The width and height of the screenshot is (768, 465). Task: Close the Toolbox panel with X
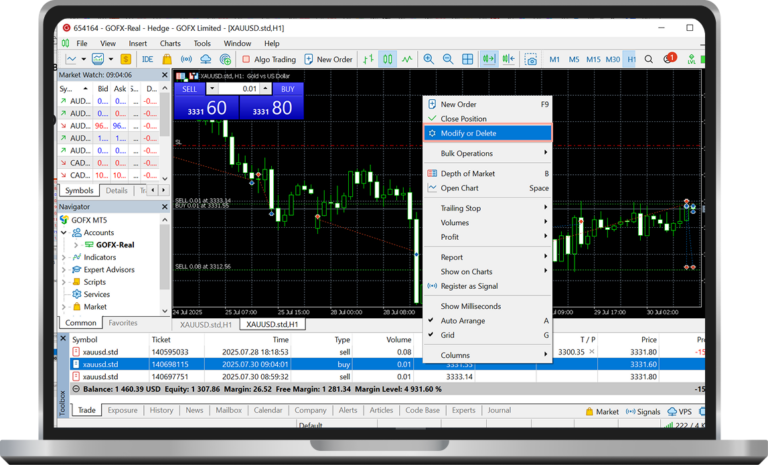tap(63, 338)
